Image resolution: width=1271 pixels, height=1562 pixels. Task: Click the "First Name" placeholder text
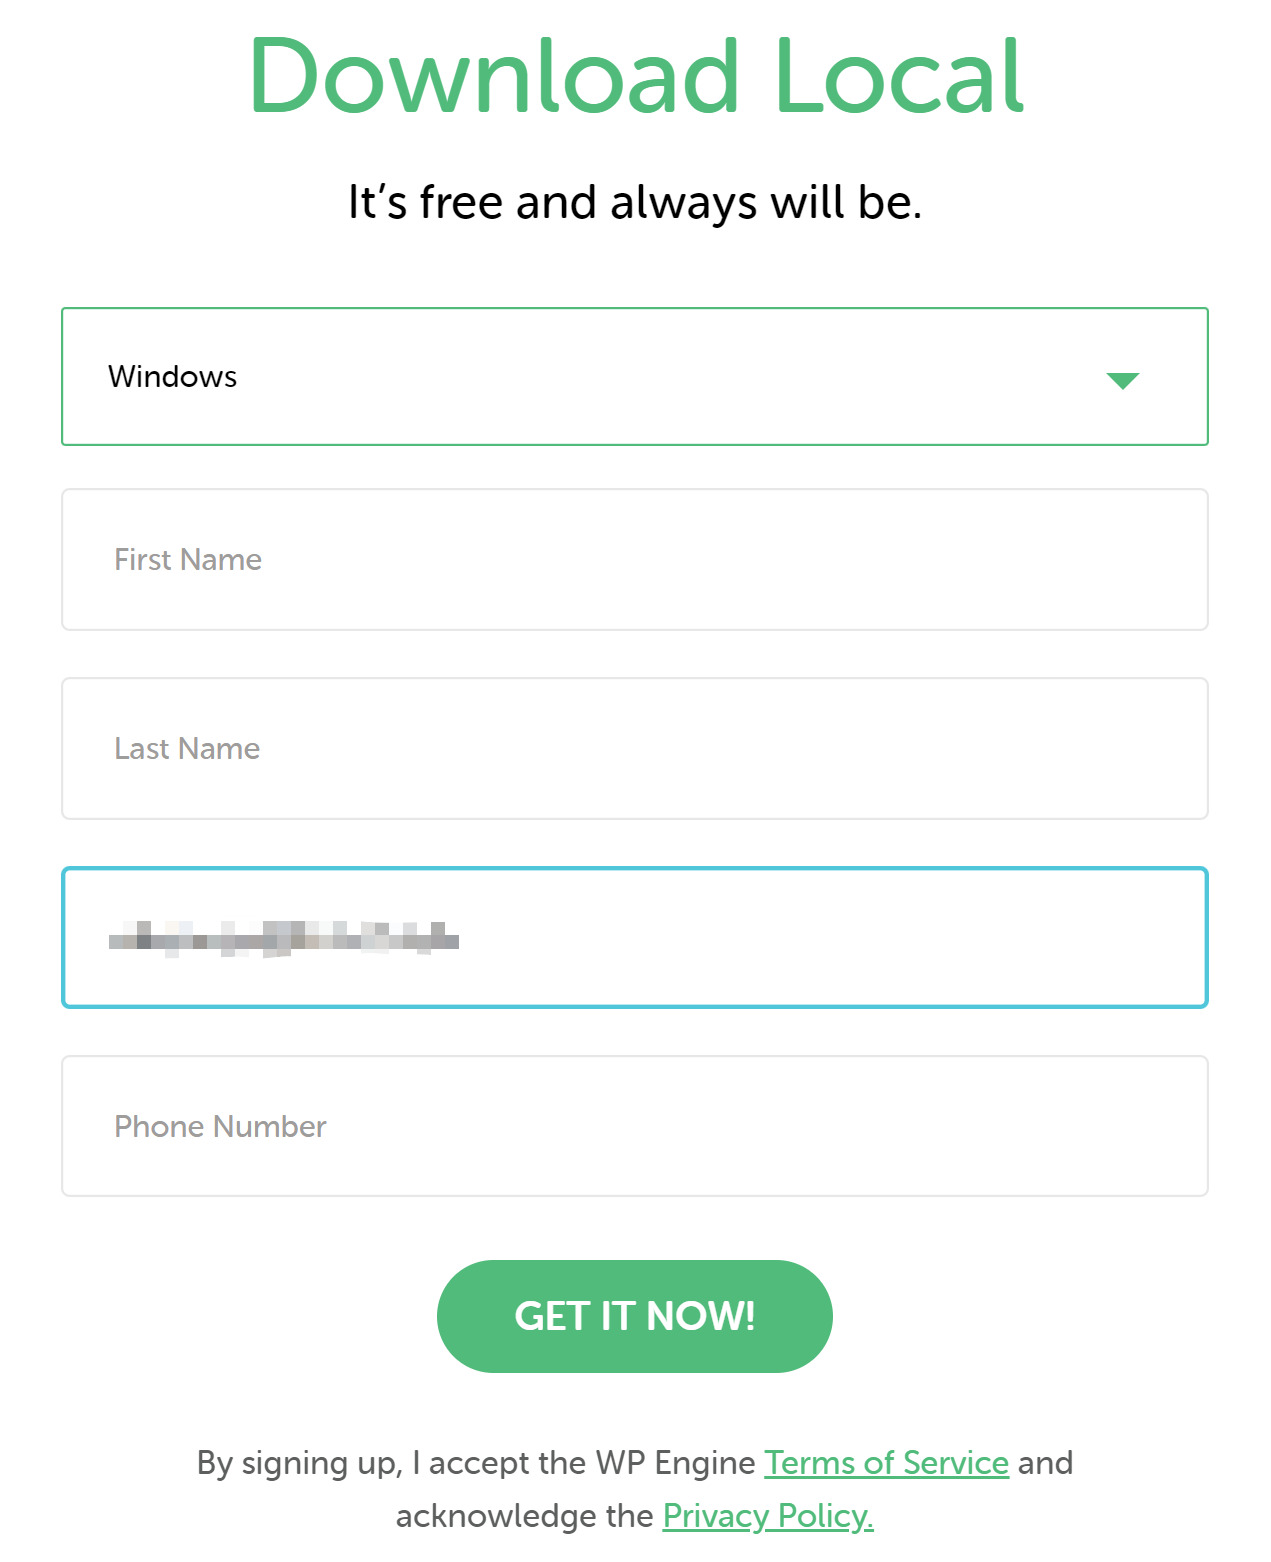(188, 560)
